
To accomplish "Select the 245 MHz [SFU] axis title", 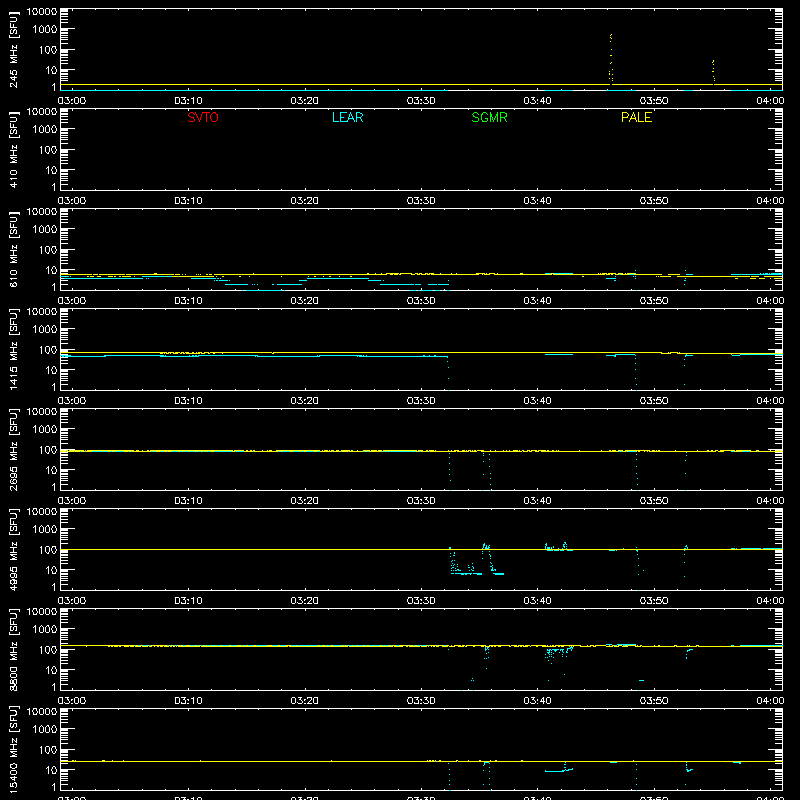I will (13, 50).
